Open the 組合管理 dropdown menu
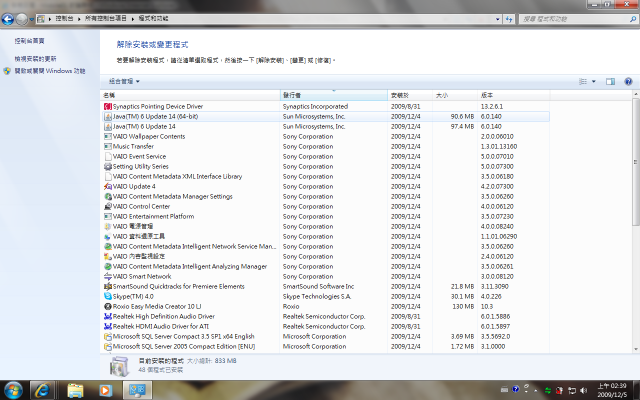640x400 pixels. tap(124, 82)
